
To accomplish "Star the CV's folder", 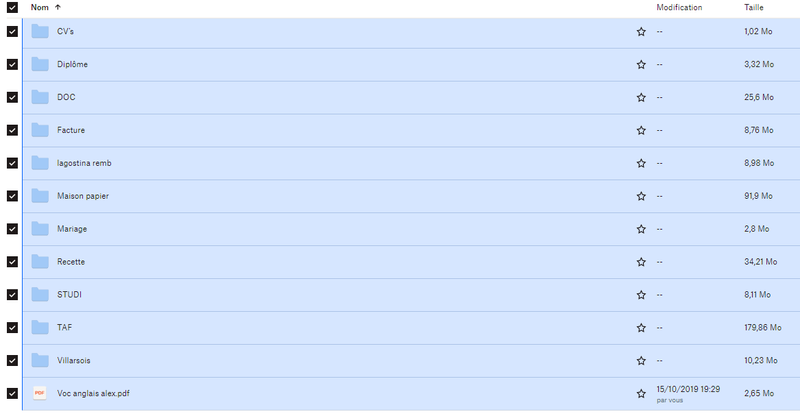I will pyautogui.click(x=641, y=32).
